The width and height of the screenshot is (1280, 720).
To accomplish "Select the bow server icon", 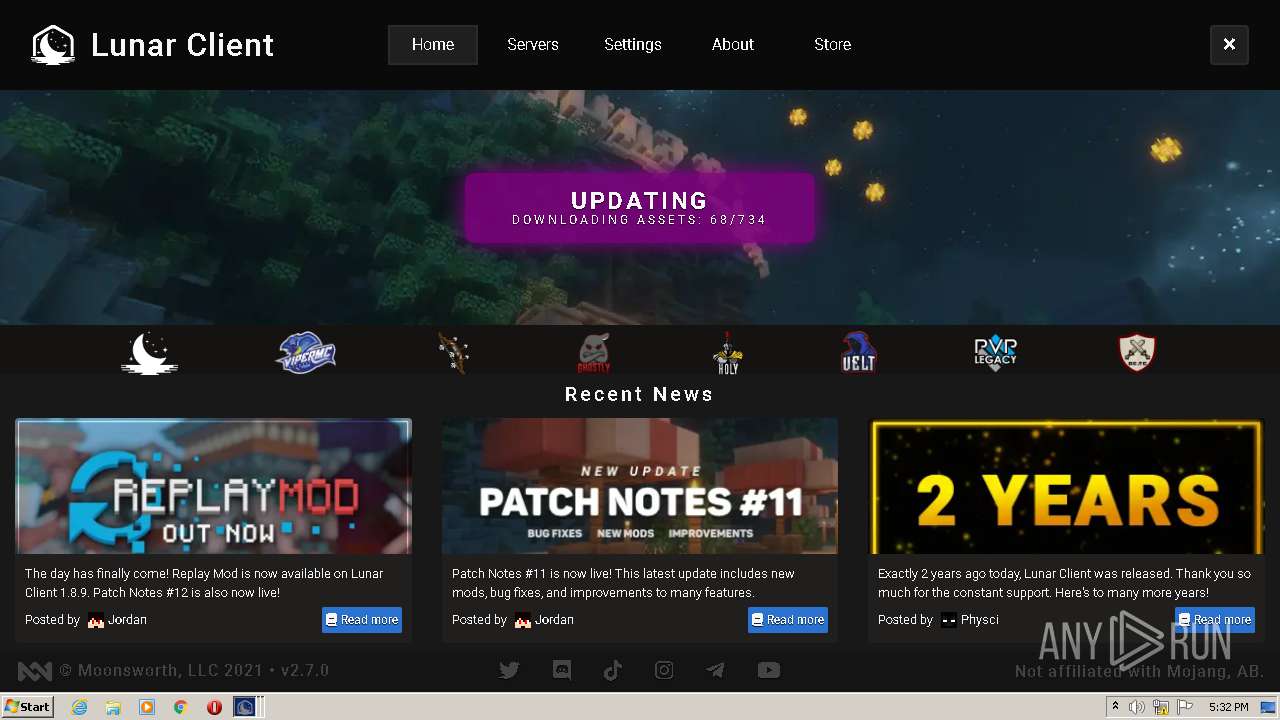I will [453, 353].
